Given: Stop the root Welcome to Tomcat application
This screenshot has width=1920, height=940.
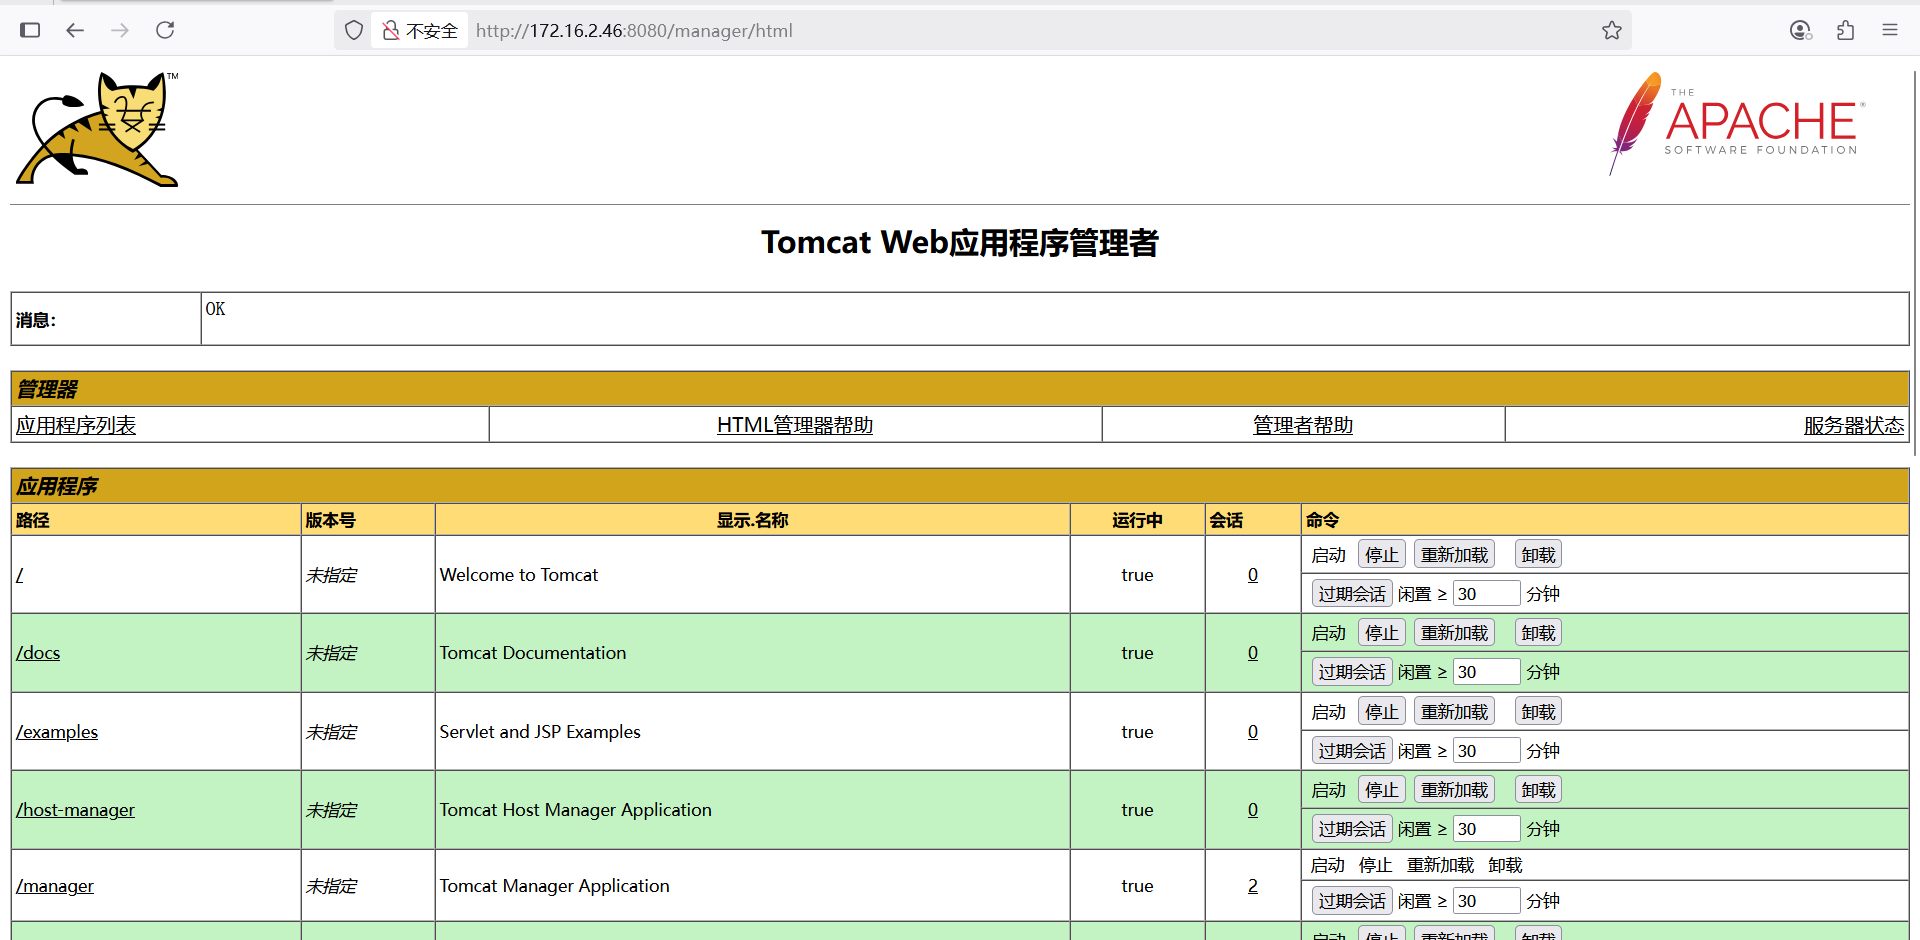Looking at the screenshot, I should point(1382,555).
